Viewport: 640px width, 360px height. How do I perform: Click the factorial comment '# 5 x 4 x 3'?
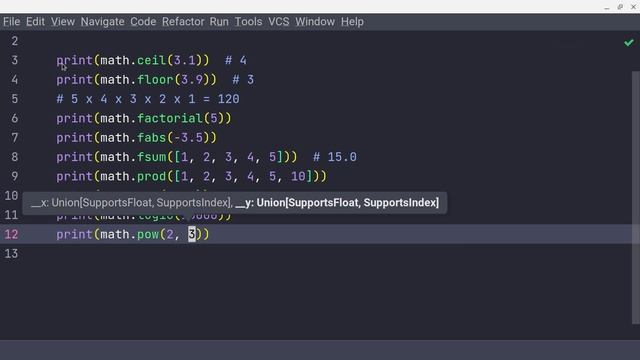148,99
